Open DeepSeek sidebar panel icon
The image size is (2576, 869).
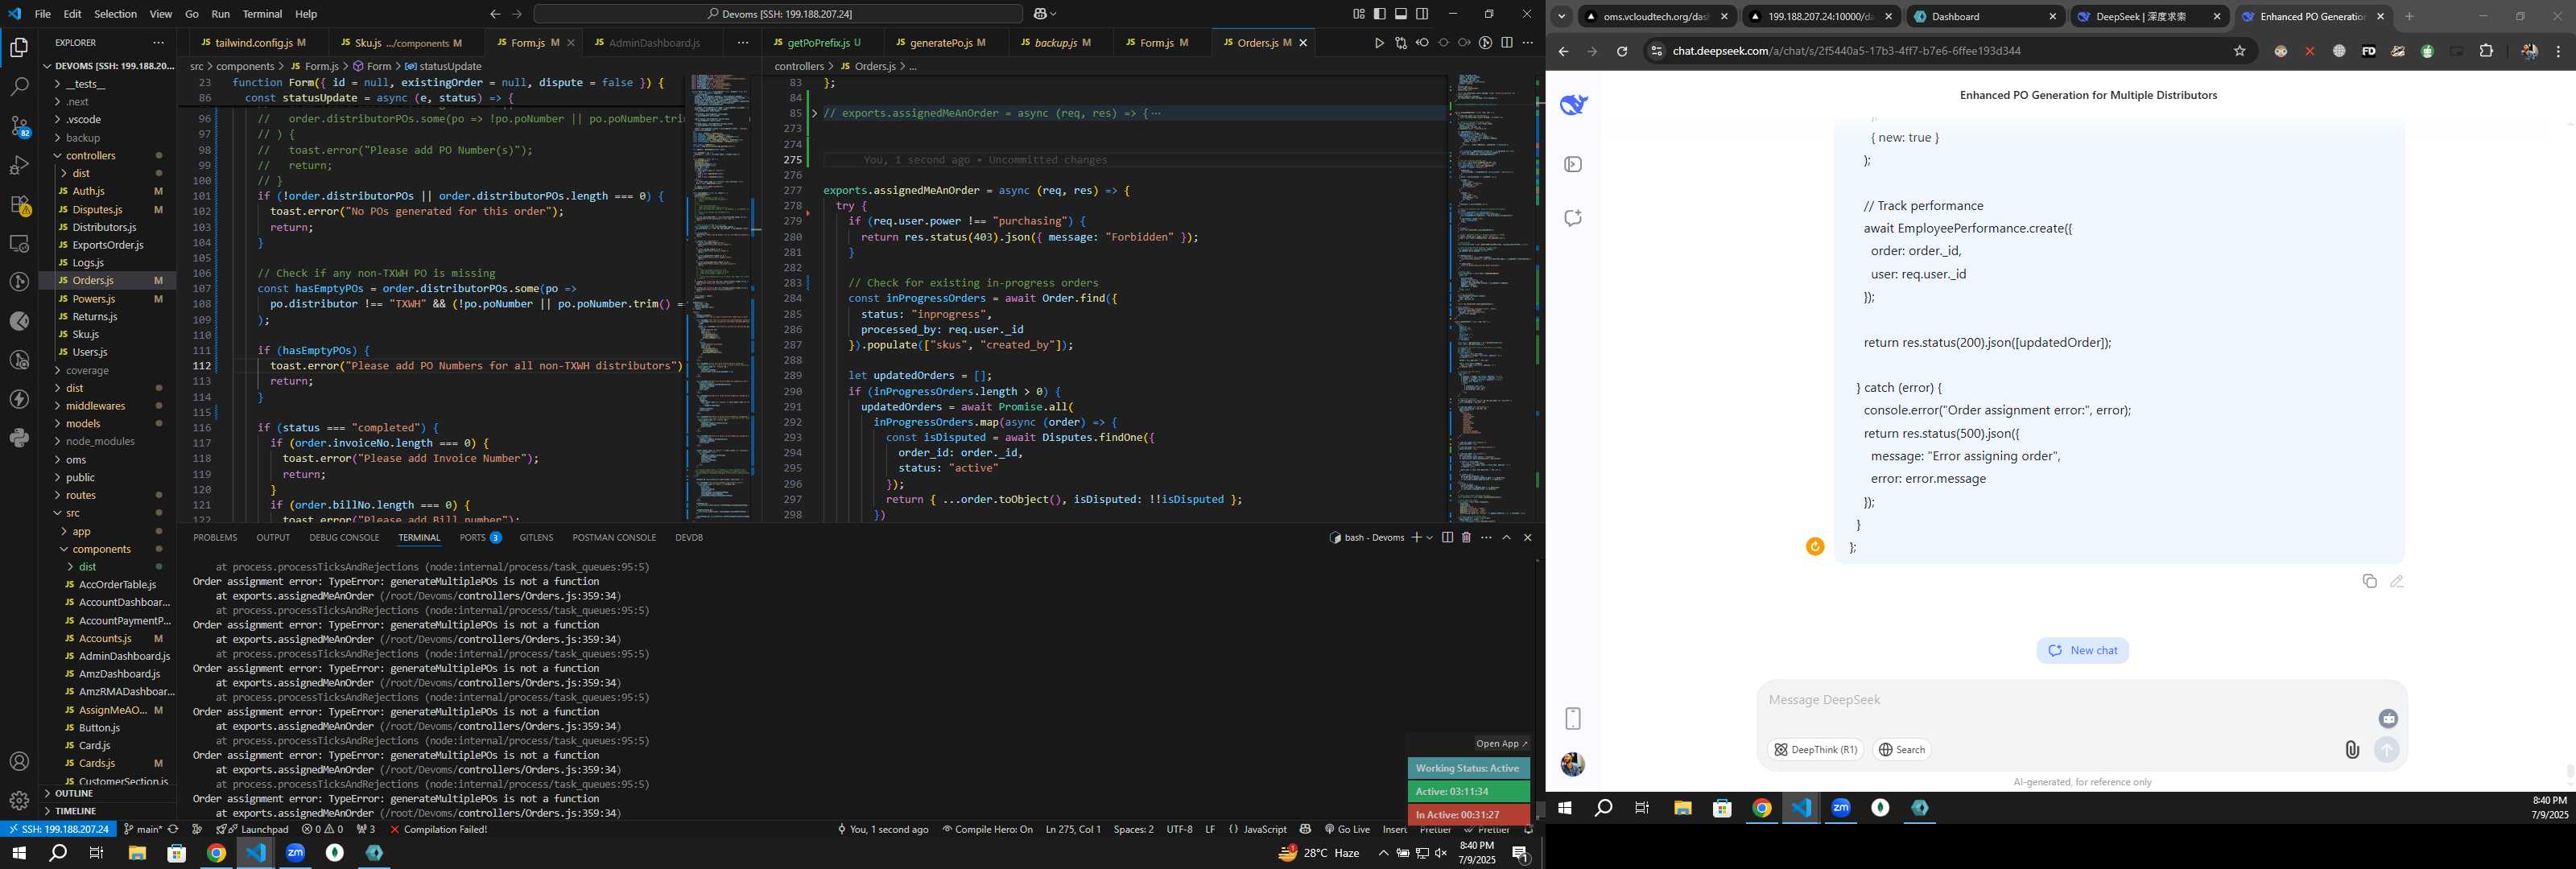(x=1573, y=164)
